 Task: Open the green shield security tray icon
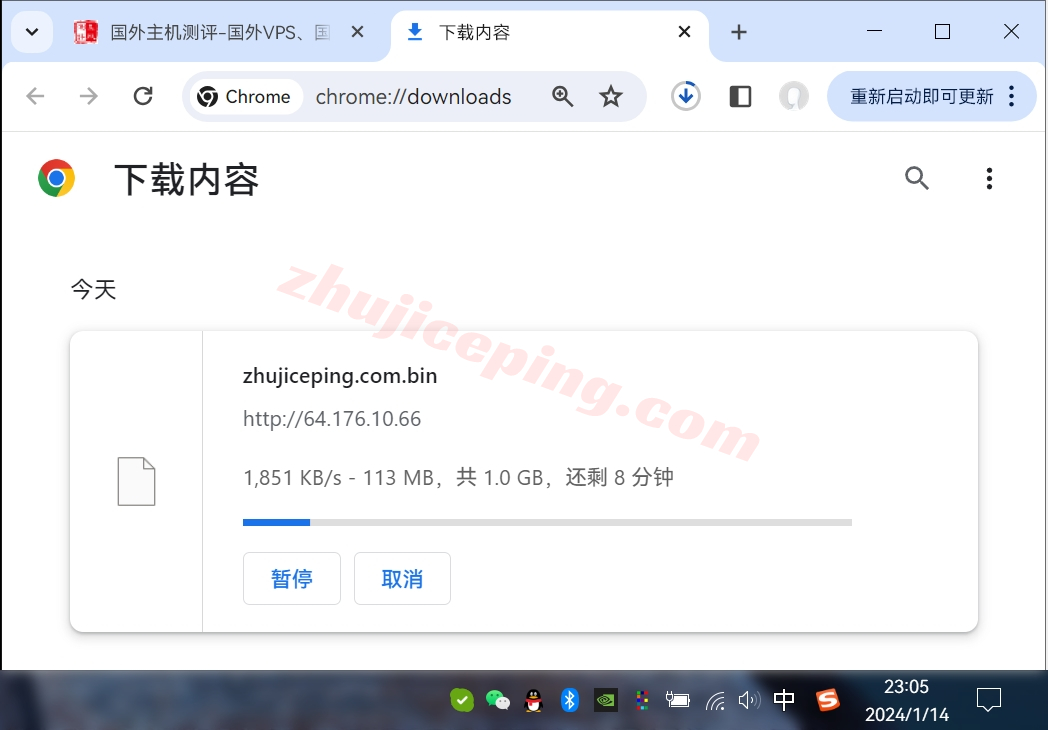click(x=462, y=700)
